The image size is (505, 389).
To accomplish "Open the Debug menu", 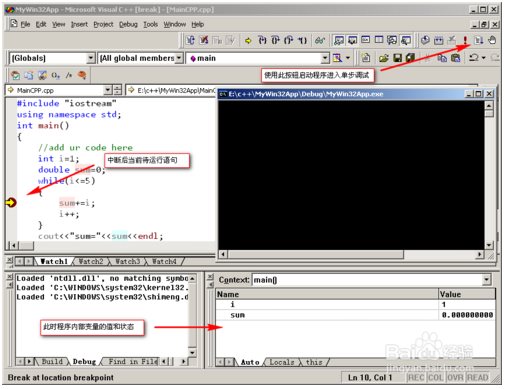I will [128, 24].
